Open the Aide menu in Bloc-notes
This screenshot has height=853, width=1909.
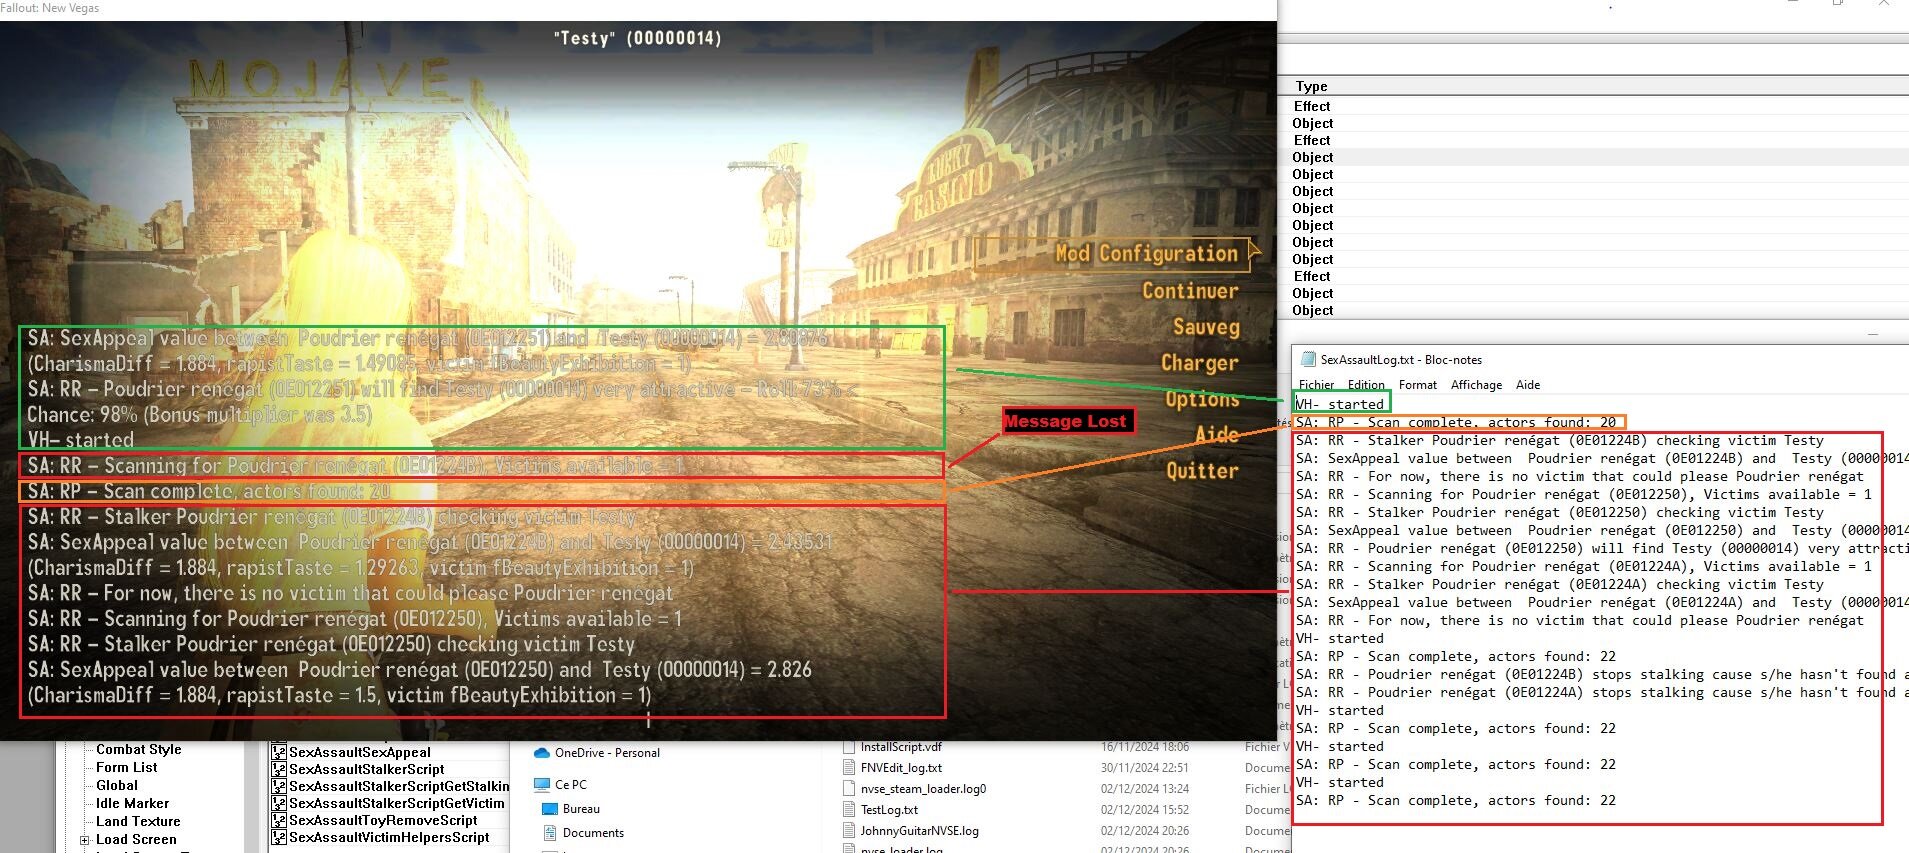click(1528, 385)
